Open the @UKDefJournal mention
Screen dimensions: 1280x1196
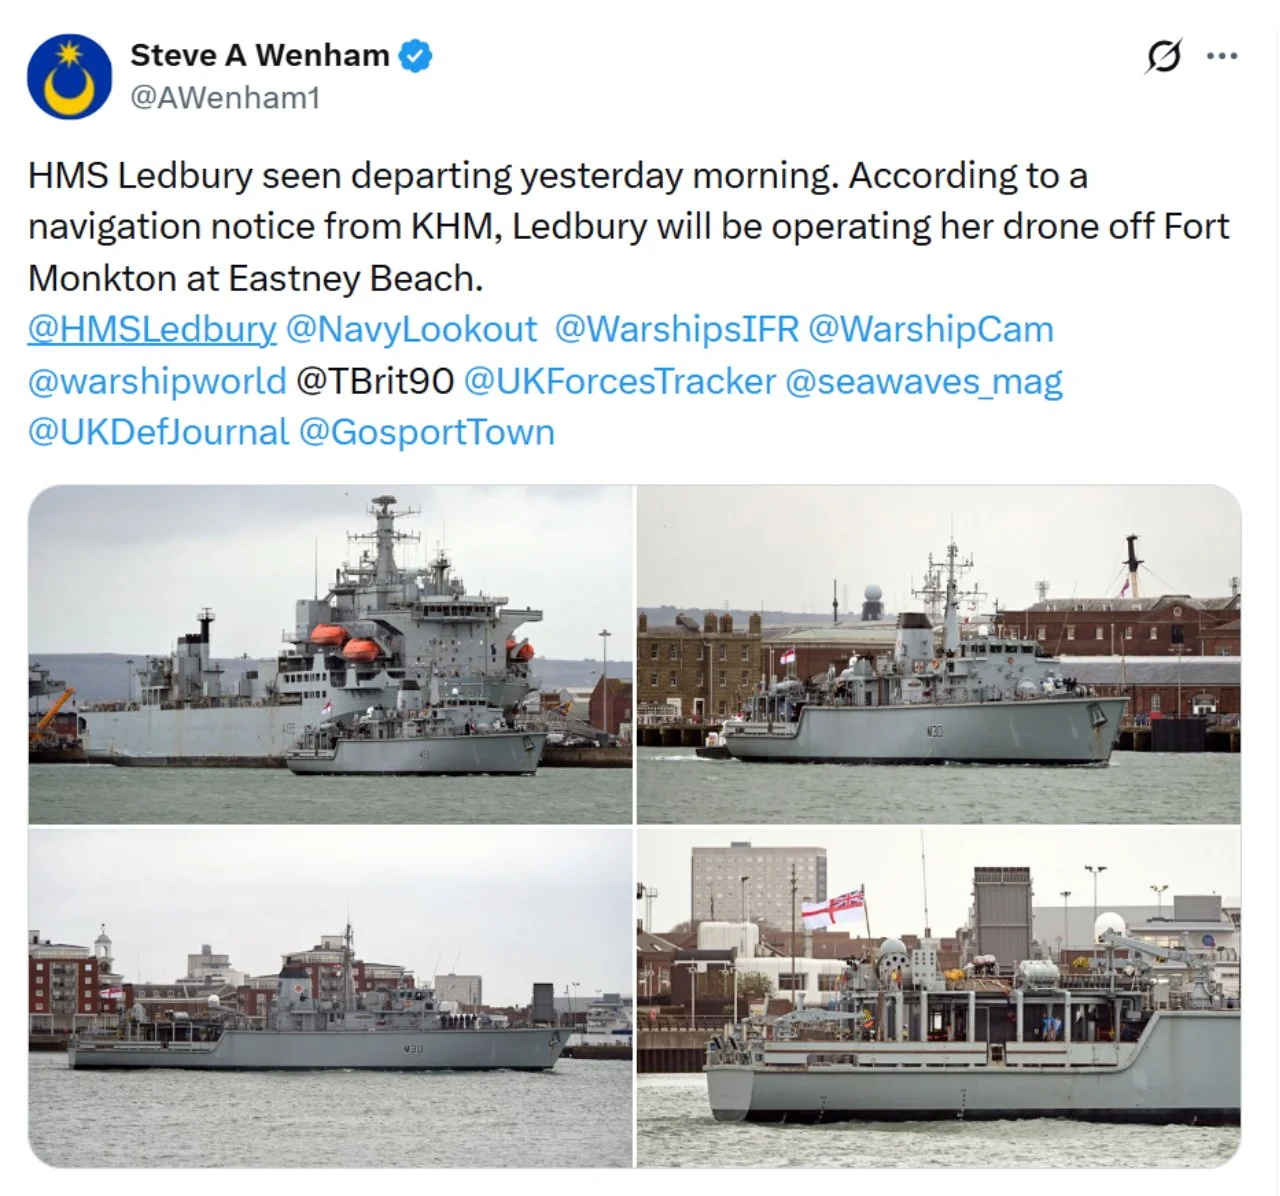(158, 432)
